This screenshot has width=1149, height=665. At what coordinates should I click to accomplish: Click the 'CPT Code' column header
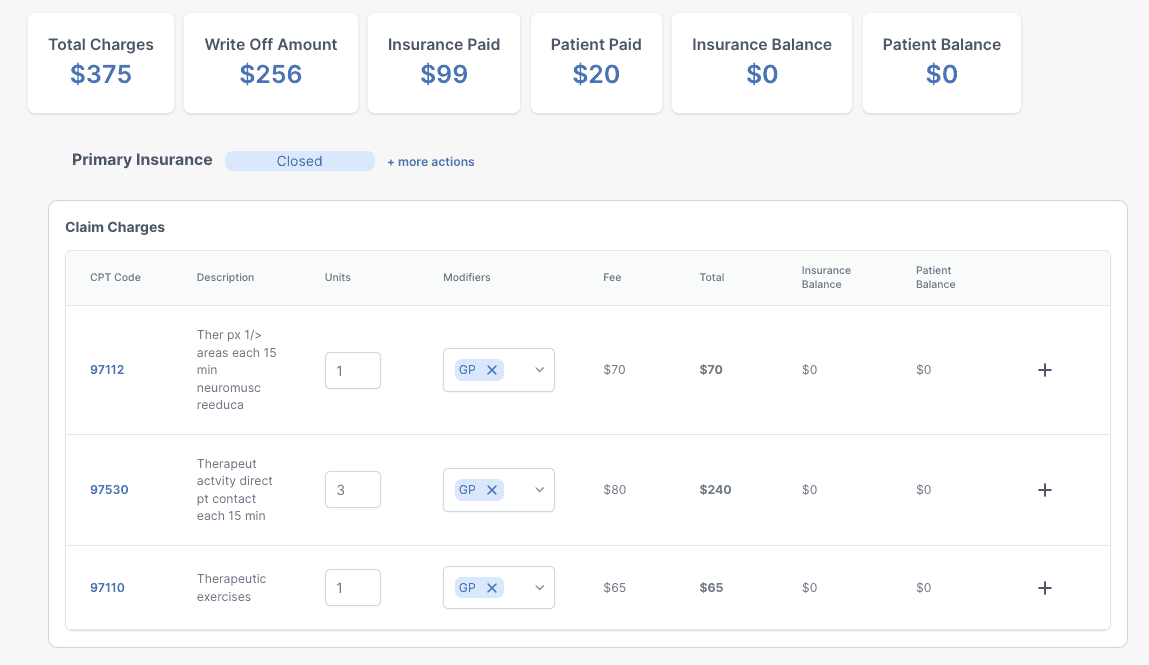tap(115, 278)
